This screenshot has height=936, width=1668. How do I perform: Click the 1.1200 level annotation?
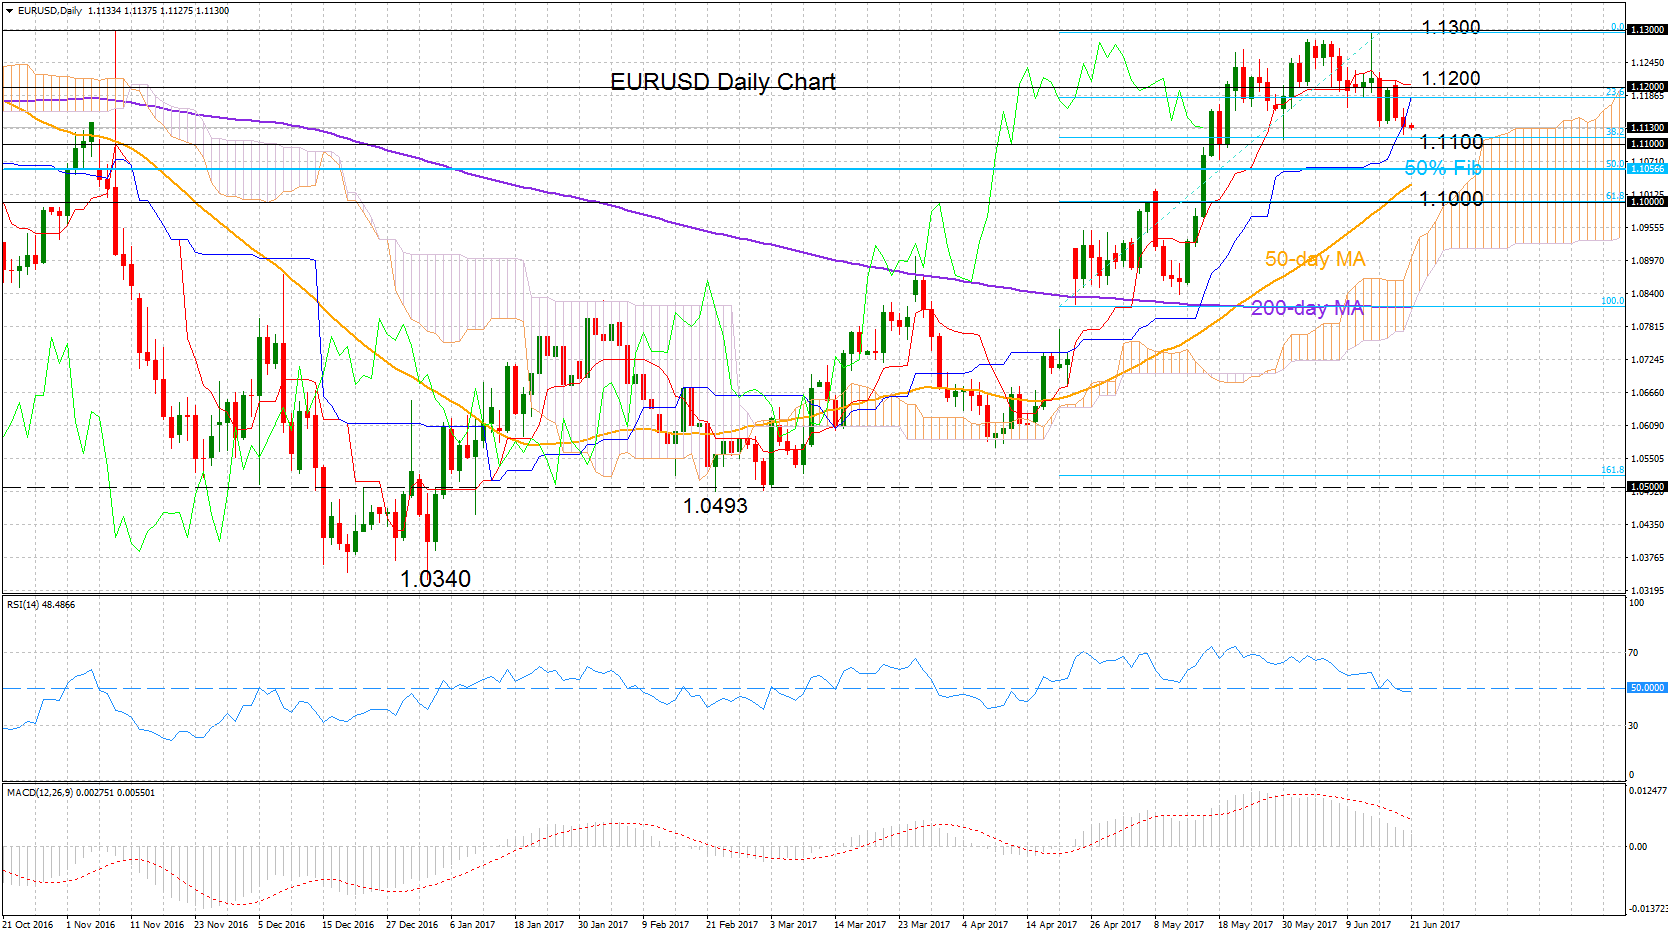(x=1451, y=78)
